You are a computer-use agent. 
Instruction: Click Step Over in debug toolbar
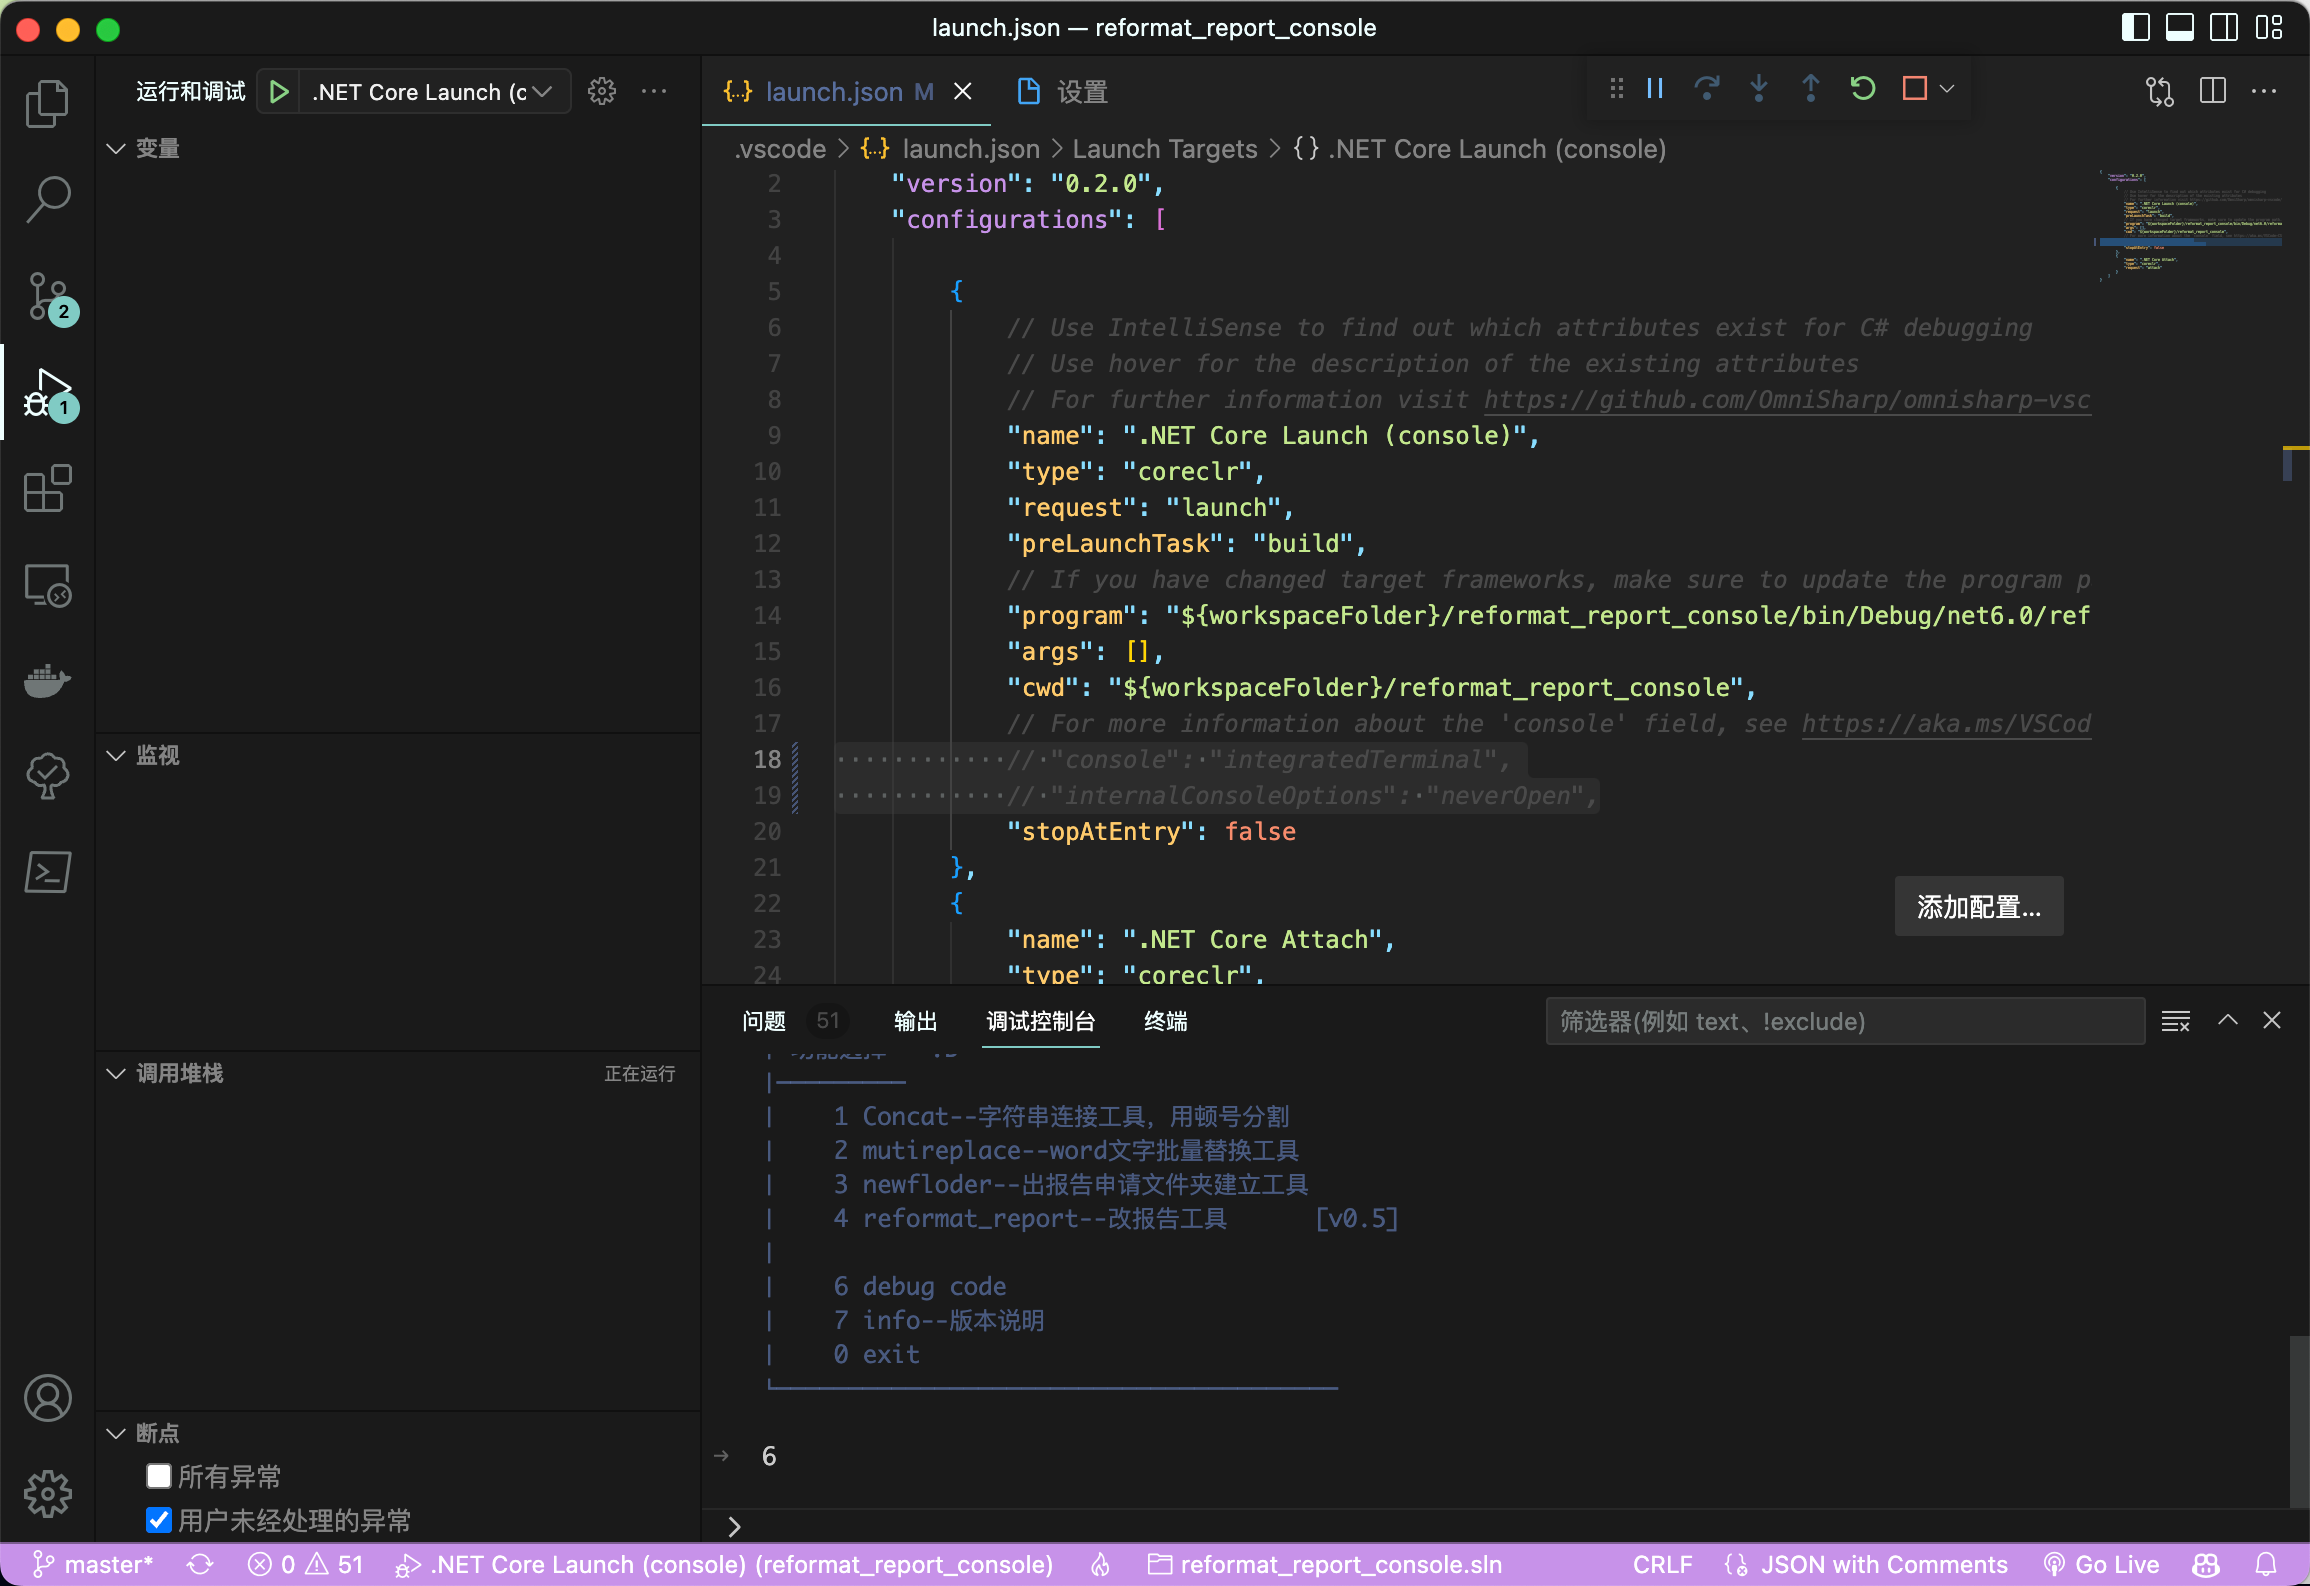pos(1707,89)
